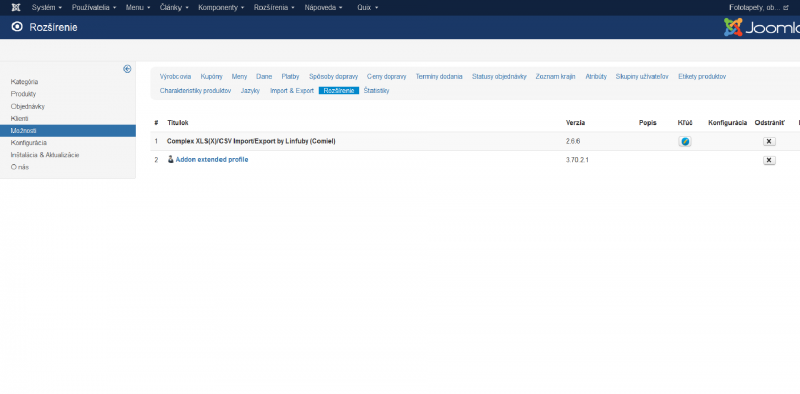Open the Nápoveda dropdown menu
The image size is (800, 394).
pyautogui.click(x=323, y=8)
